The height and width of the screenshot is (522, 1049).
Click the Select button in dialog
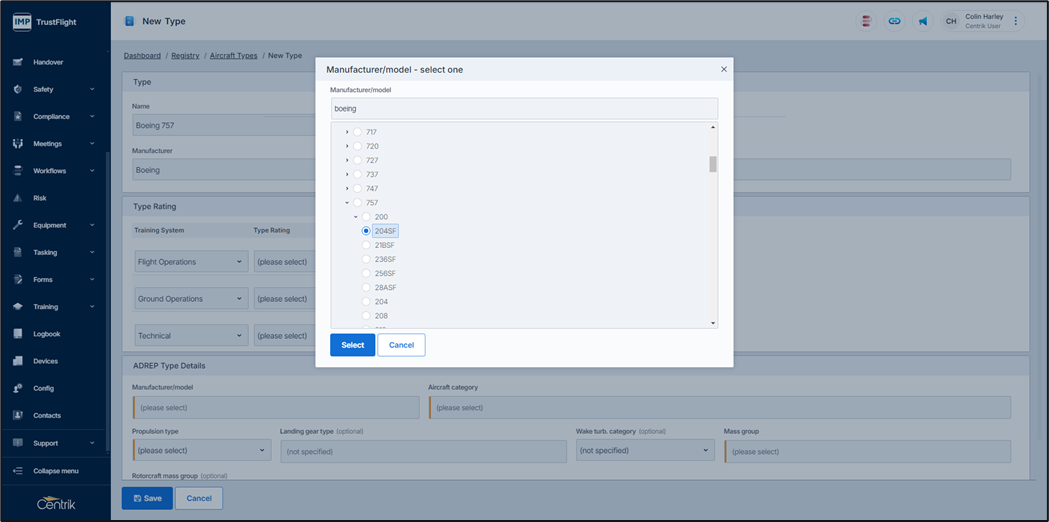pyautogui.click(x=352, y=345)
